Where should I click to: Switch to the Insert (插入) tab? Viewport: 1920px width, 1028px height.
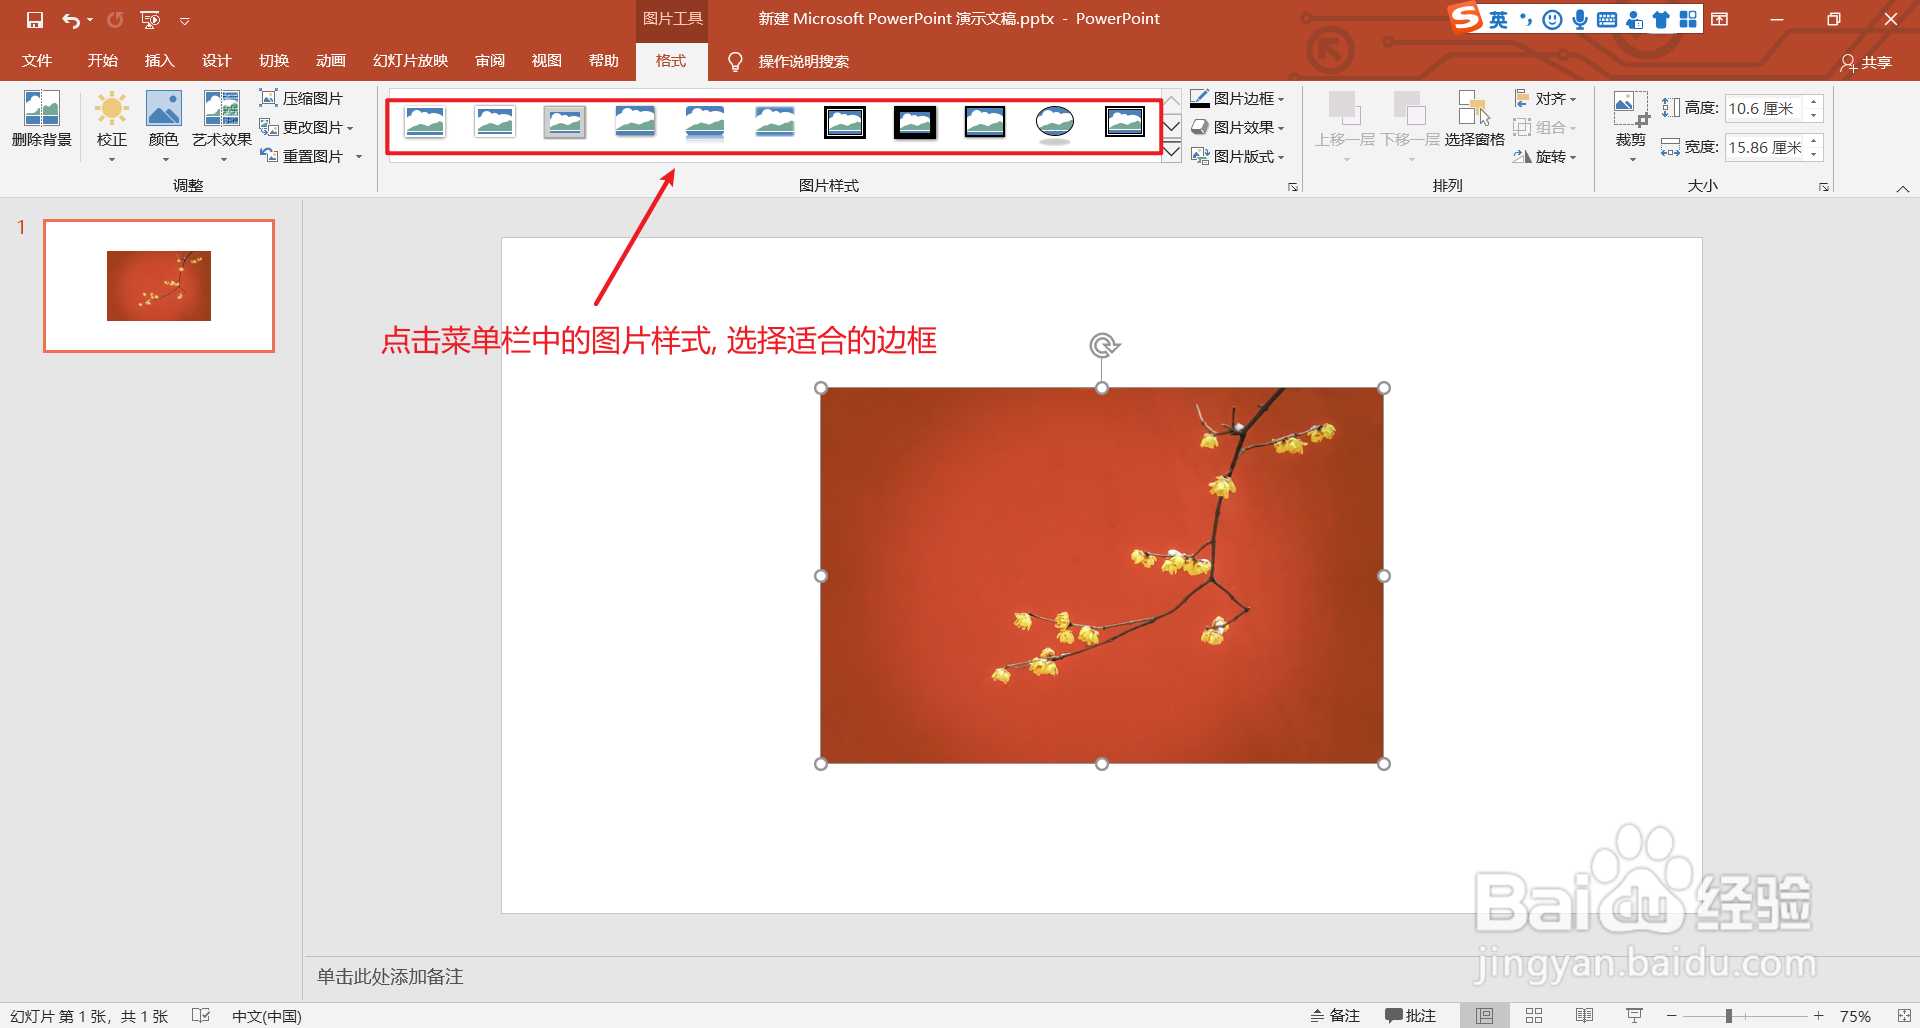point(159,61)
